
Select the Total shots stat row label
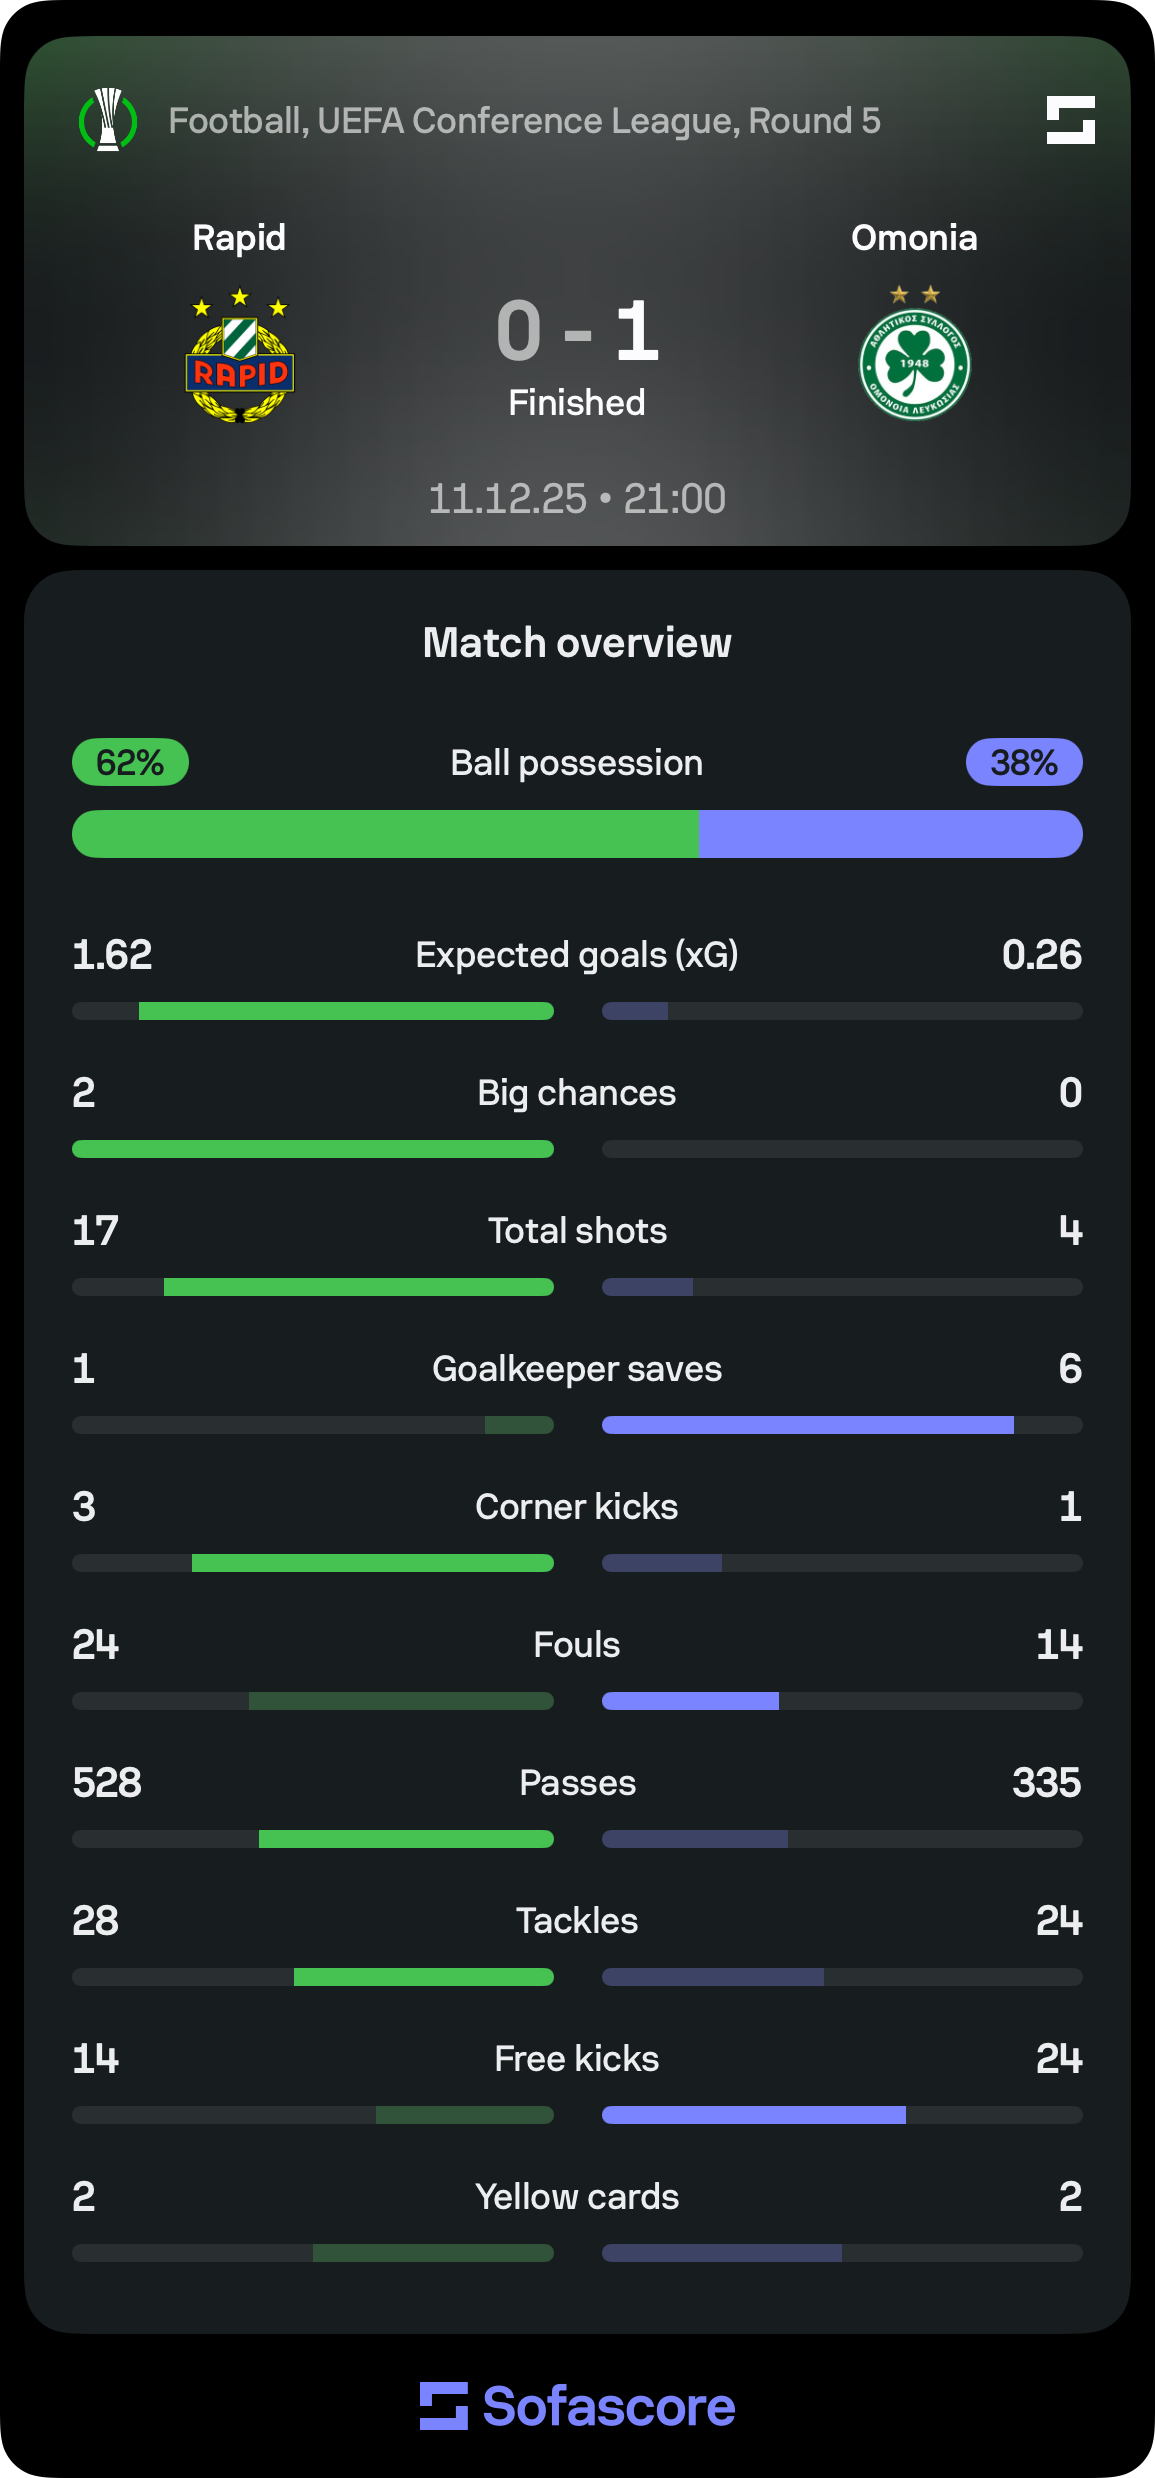(x=577, y=1231)
